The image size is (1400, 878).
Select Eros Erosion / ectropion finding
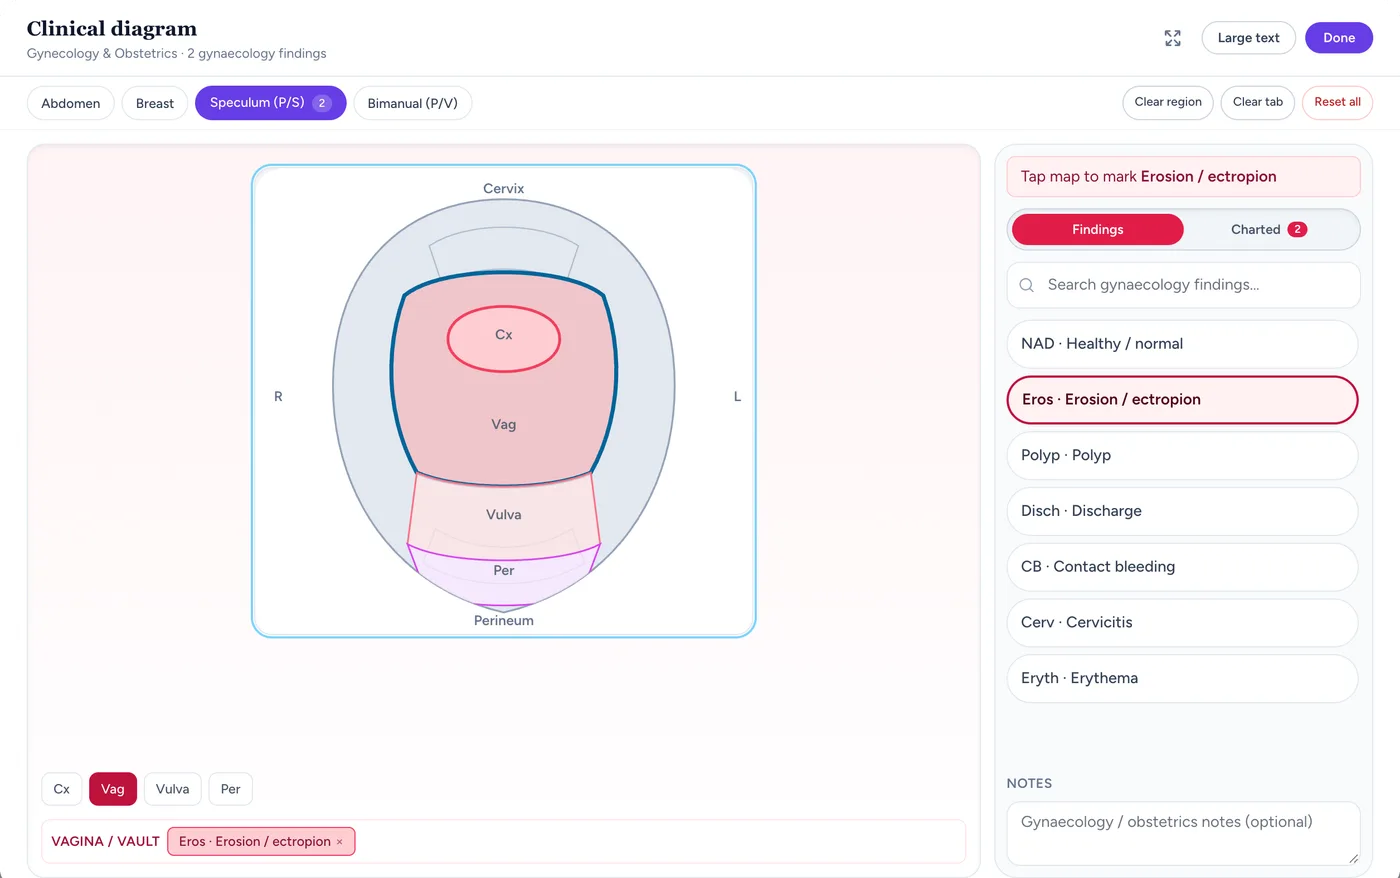(x=1182, y=400)
